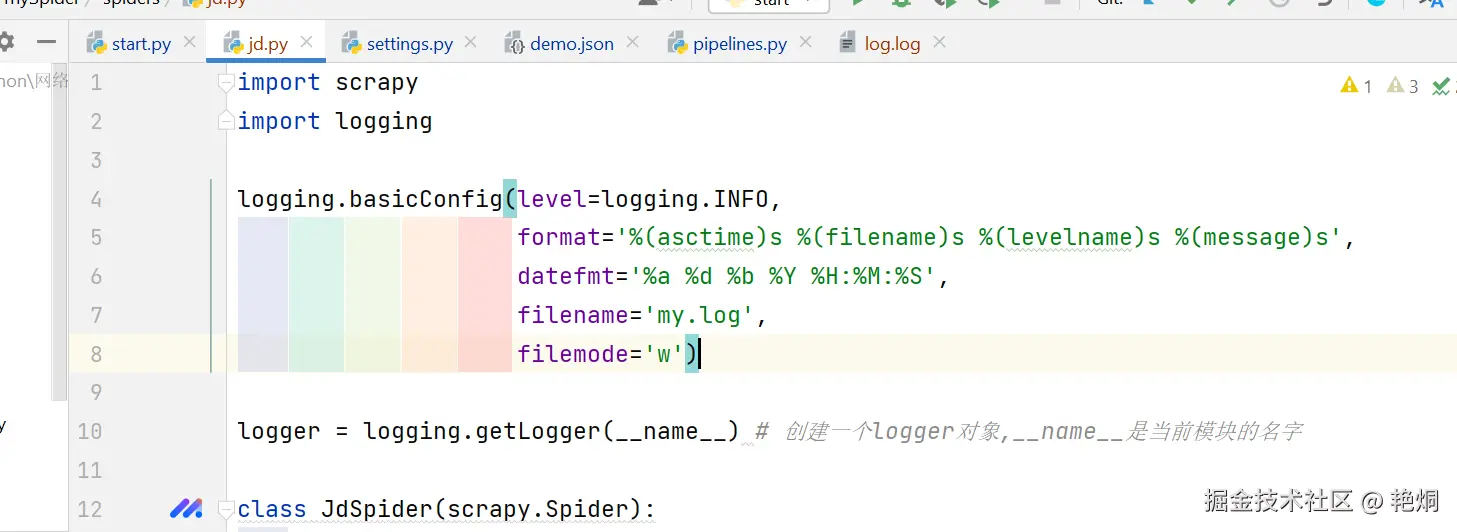Click '%(levelname)s' in the format string
Viewport: 1457px width, 532px height.
pos(1070,238)
